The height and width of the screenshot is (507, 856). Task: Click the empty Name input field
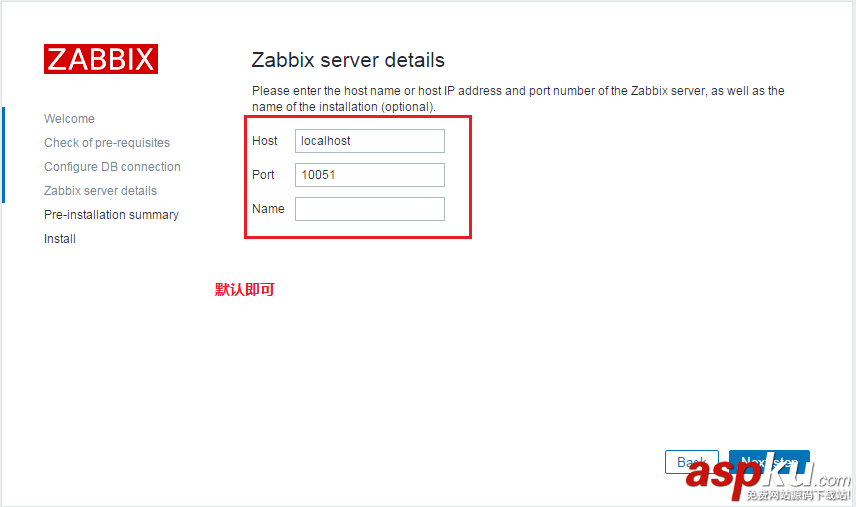click(369, 209)
